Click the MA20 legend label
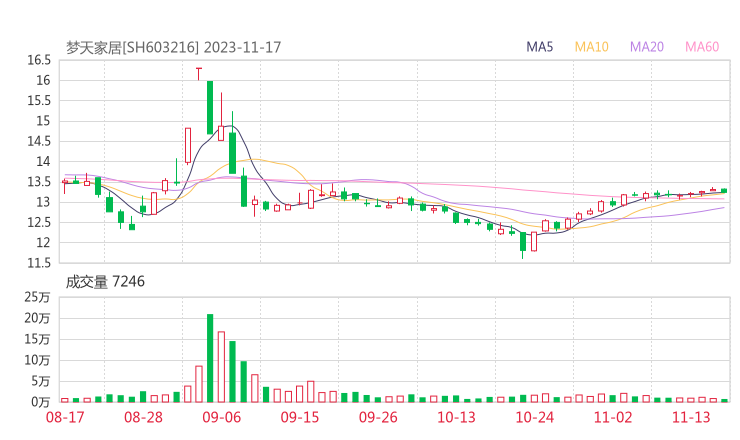Viewport: 740px width, 440px height. pyautogui.click(x=647, y=47)
